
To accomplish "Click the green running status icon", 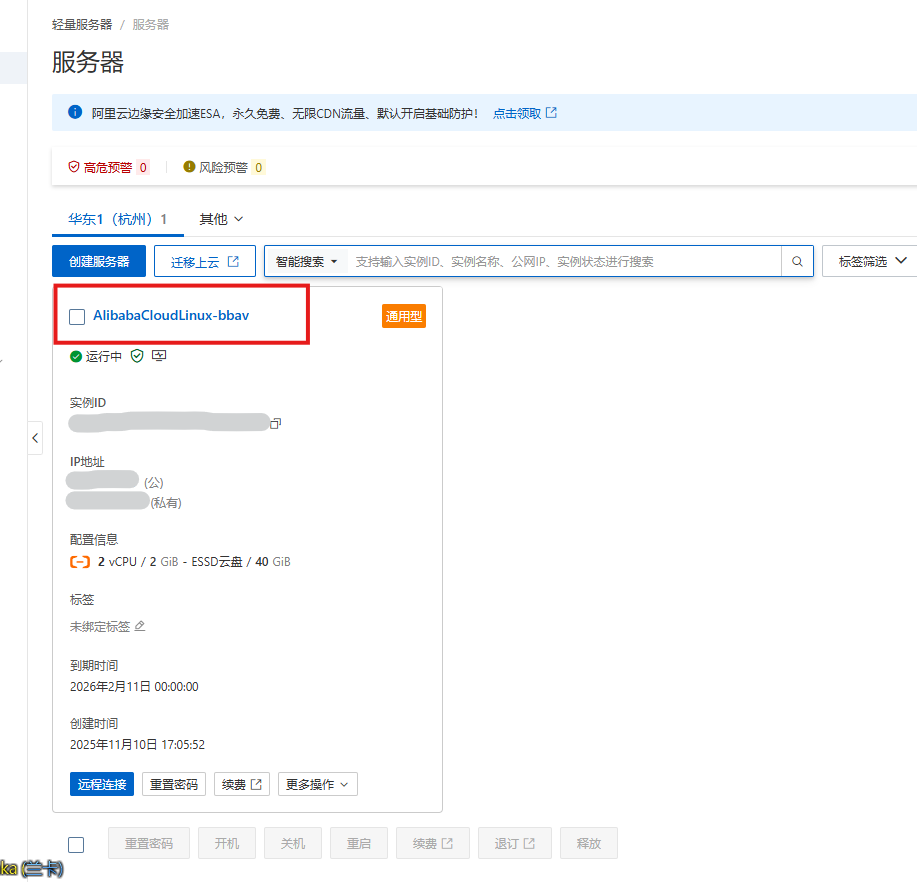I will point(76,357).
